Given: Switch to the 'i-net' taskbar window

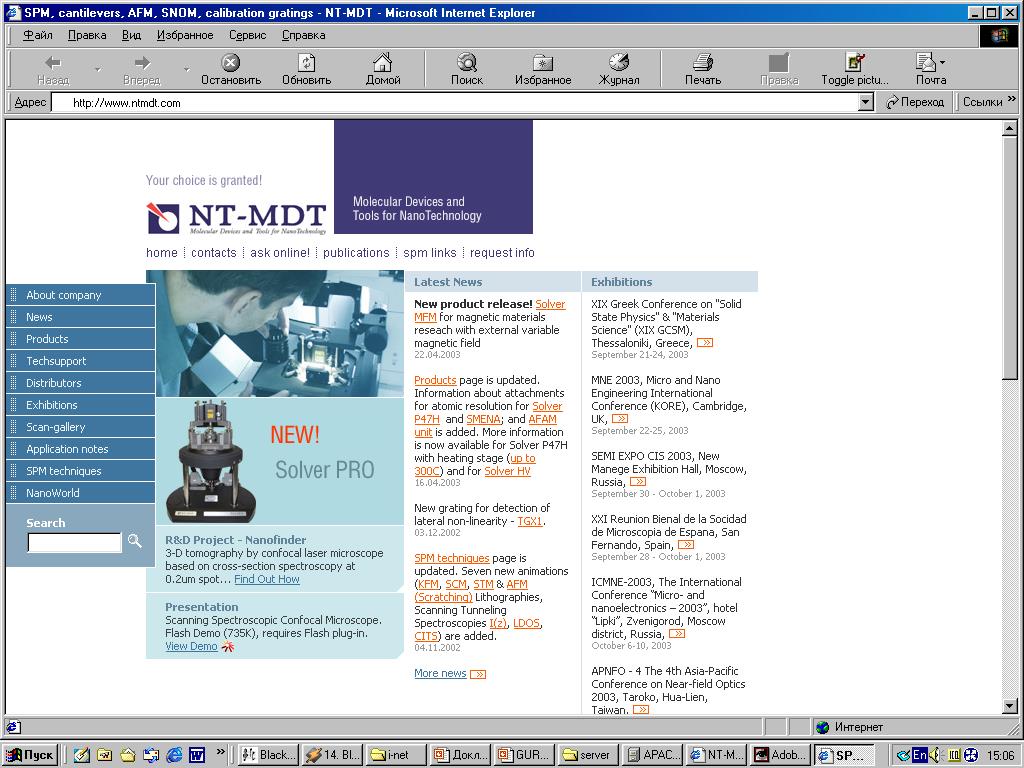Looking at the screenshot, I should coord(396,755).
